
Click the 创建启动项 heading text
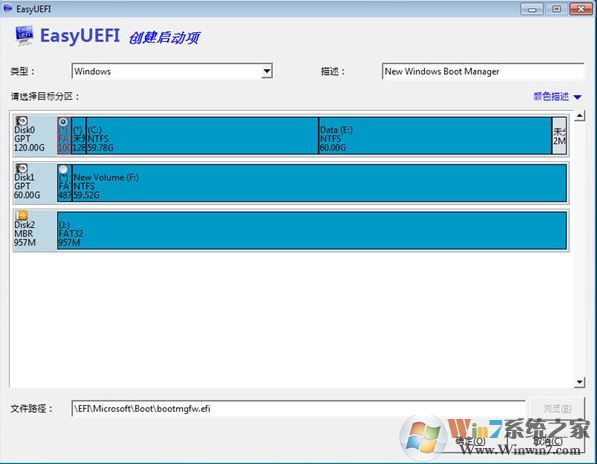coord(164,37)
